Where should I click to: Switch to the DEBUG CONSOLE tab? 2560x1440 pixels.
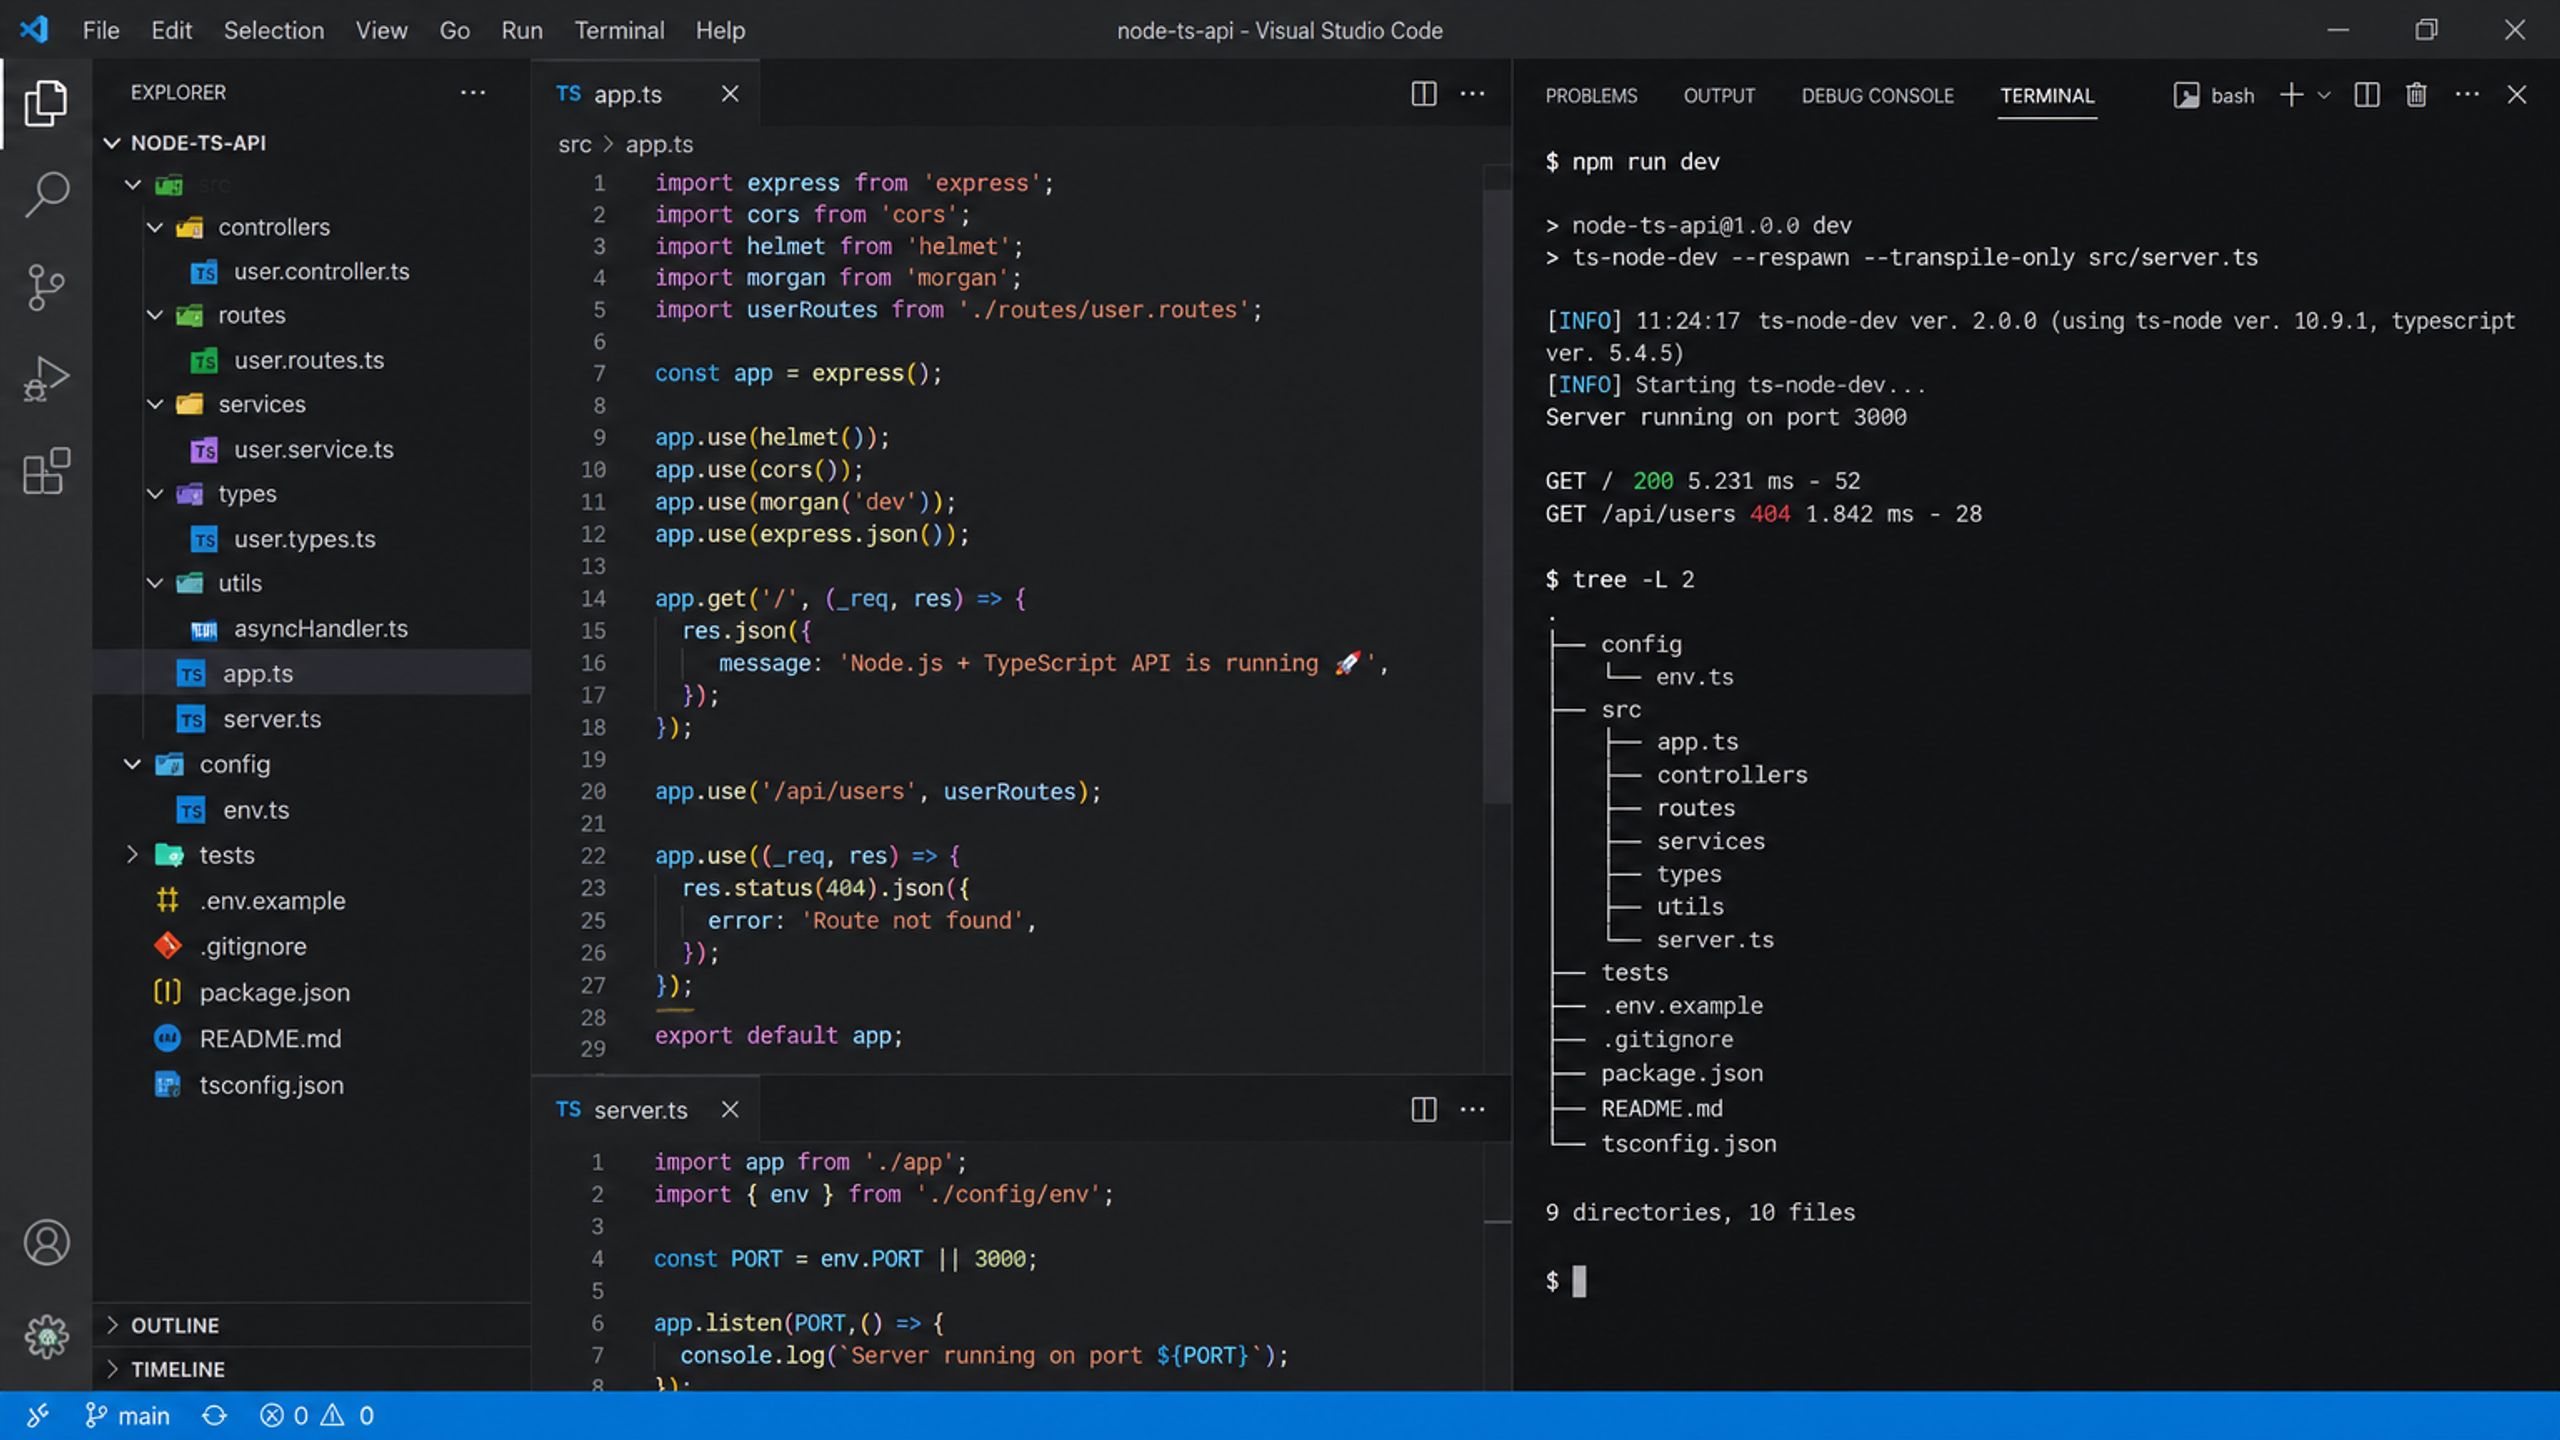[1877, 96]
